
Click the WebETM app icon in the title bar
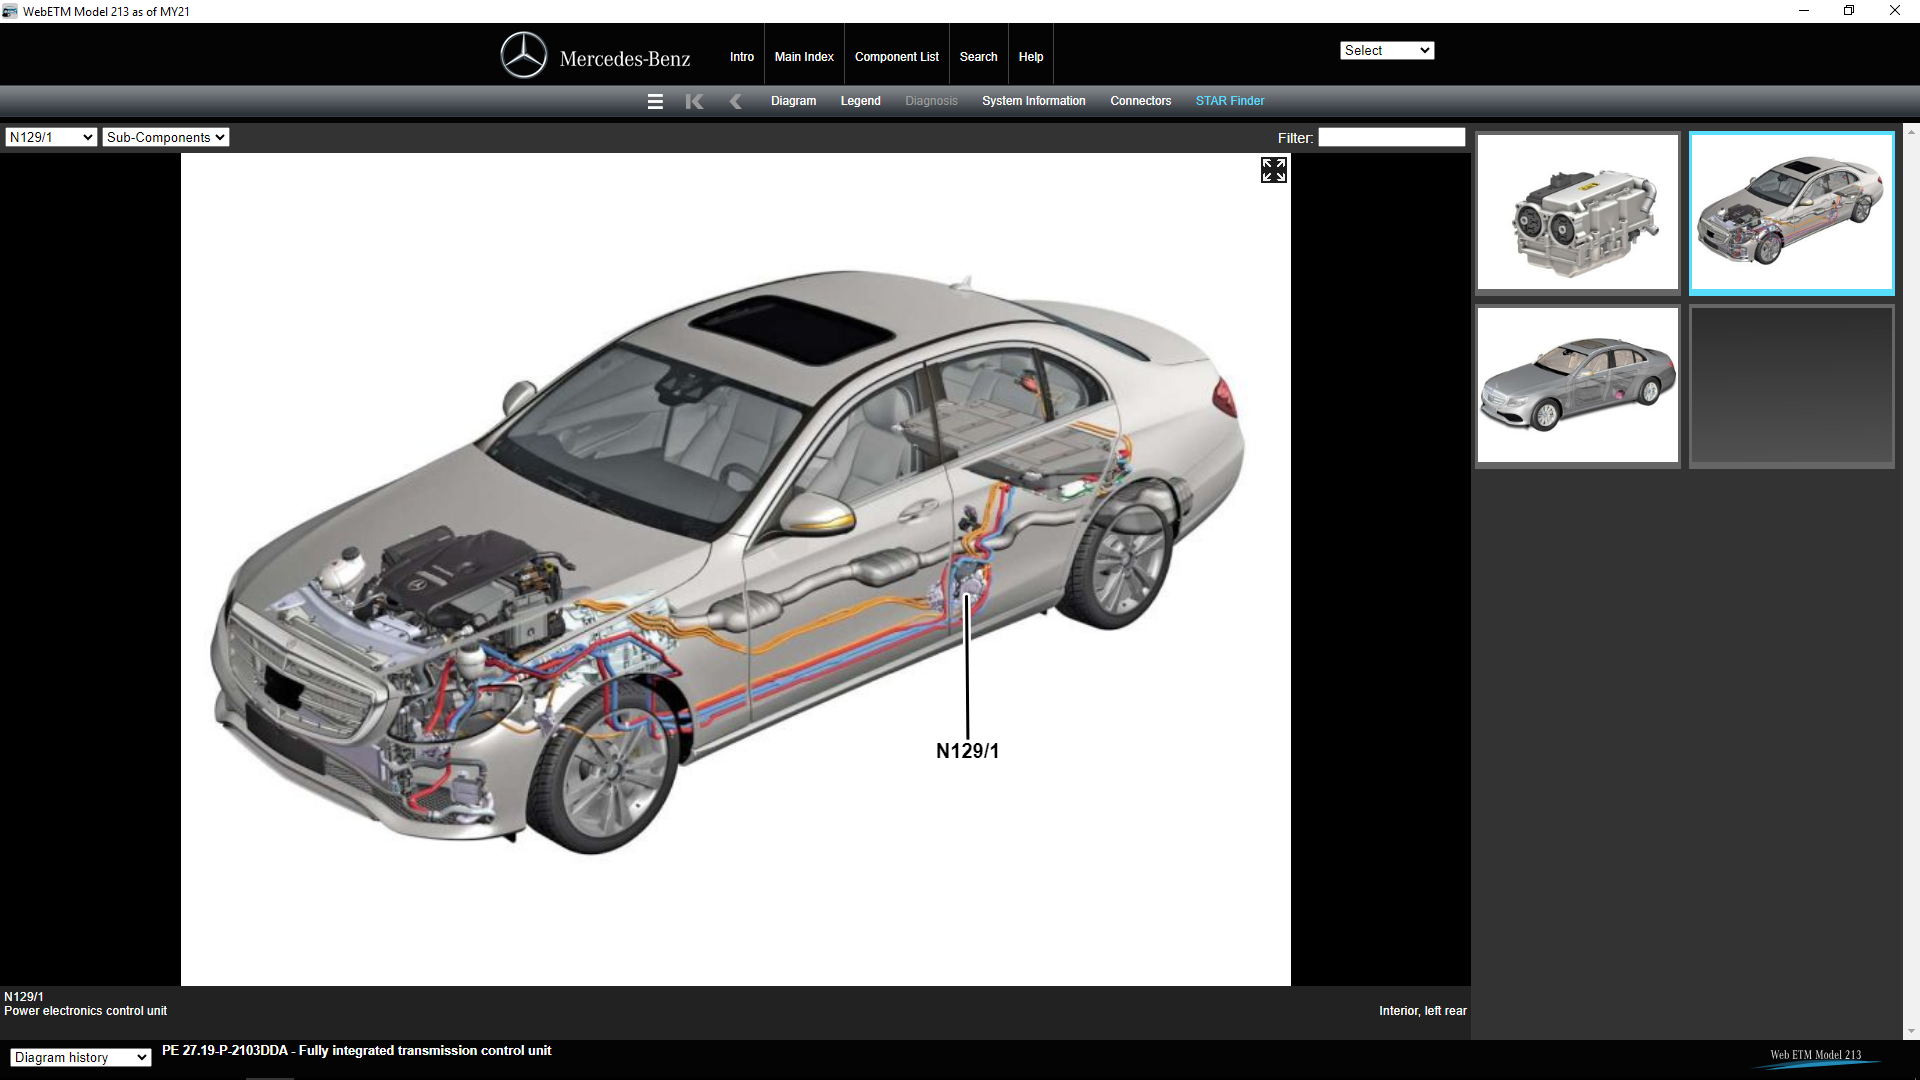(10, 11)
